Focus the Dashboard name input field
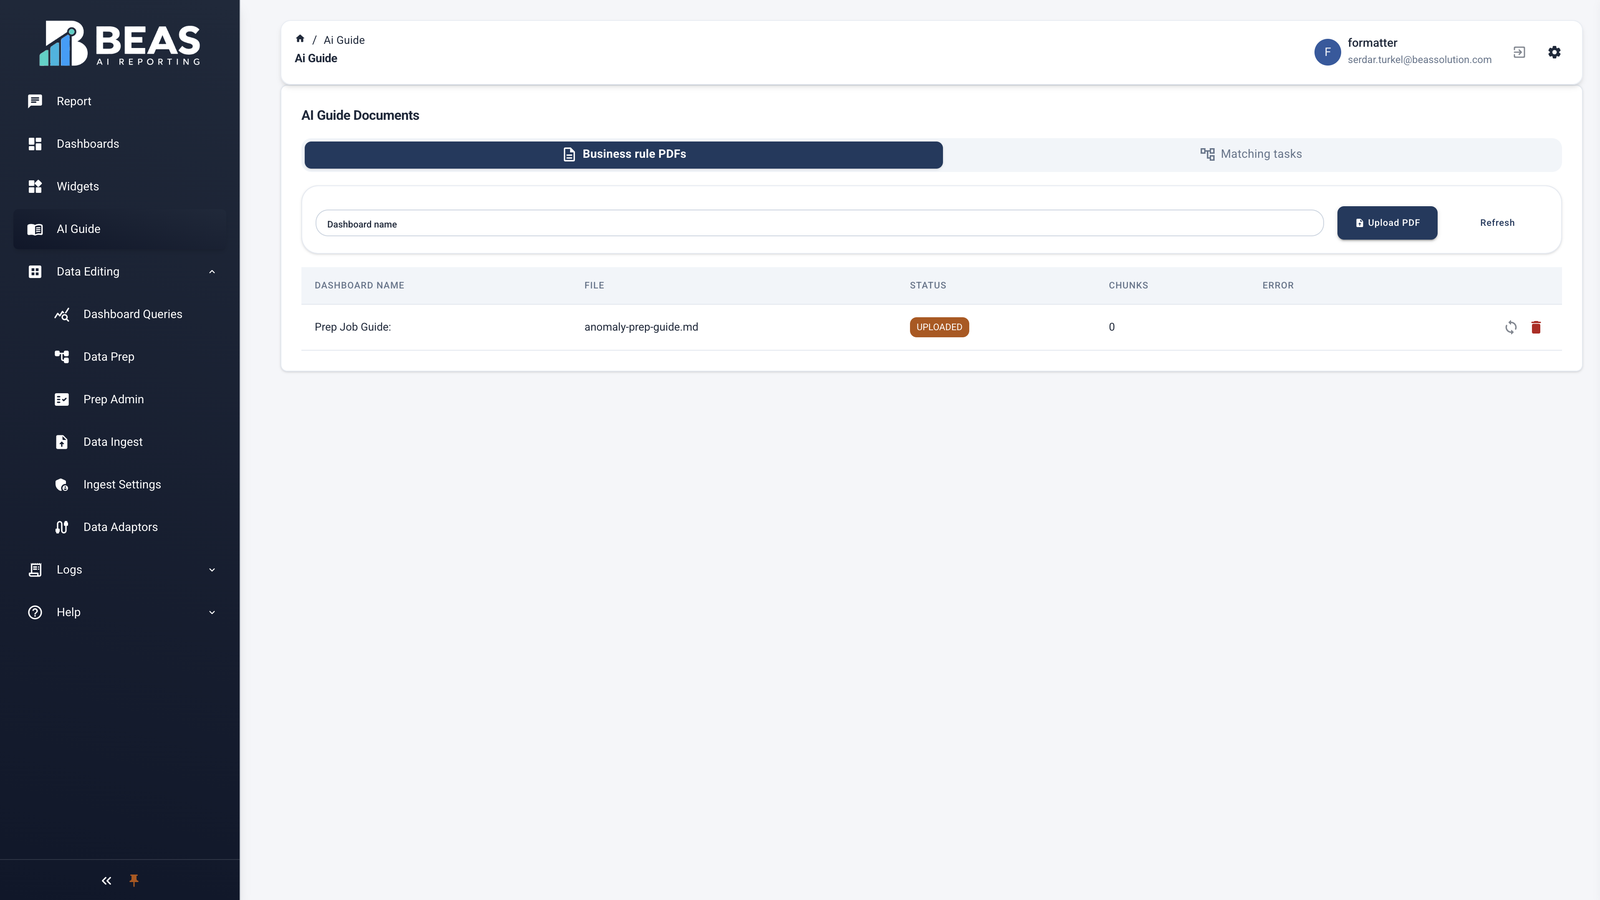1600x900 pixels. tap(819, 223)
